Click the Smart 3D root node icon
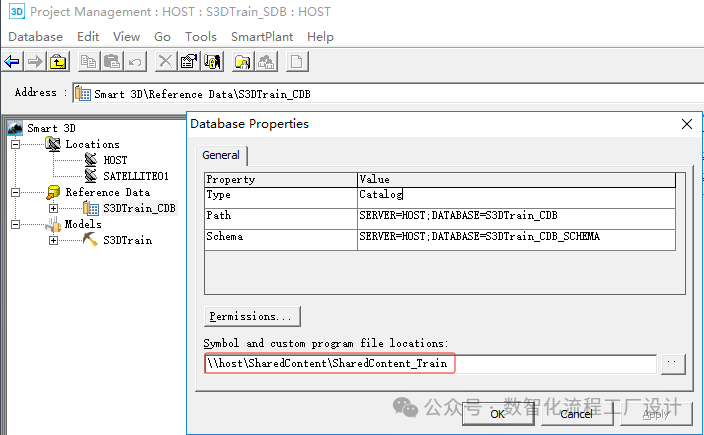This screenshot has width=704, height=435. tap(15, 128)
